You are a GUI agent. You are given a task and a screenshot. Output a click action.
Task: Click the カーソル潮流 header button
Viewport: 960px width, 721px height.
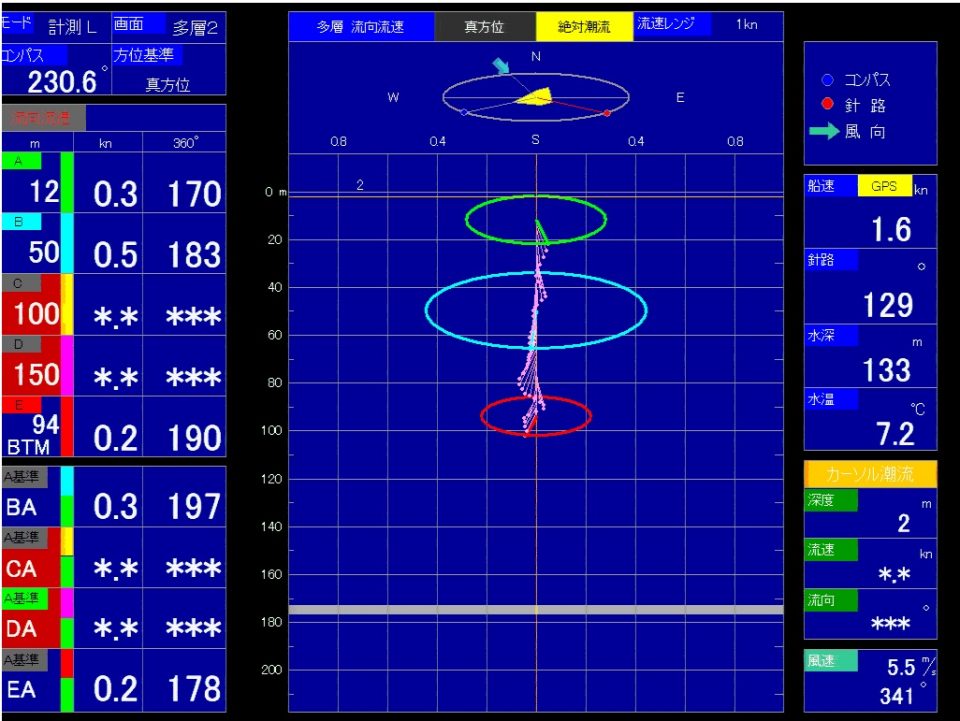pos(870,474)
